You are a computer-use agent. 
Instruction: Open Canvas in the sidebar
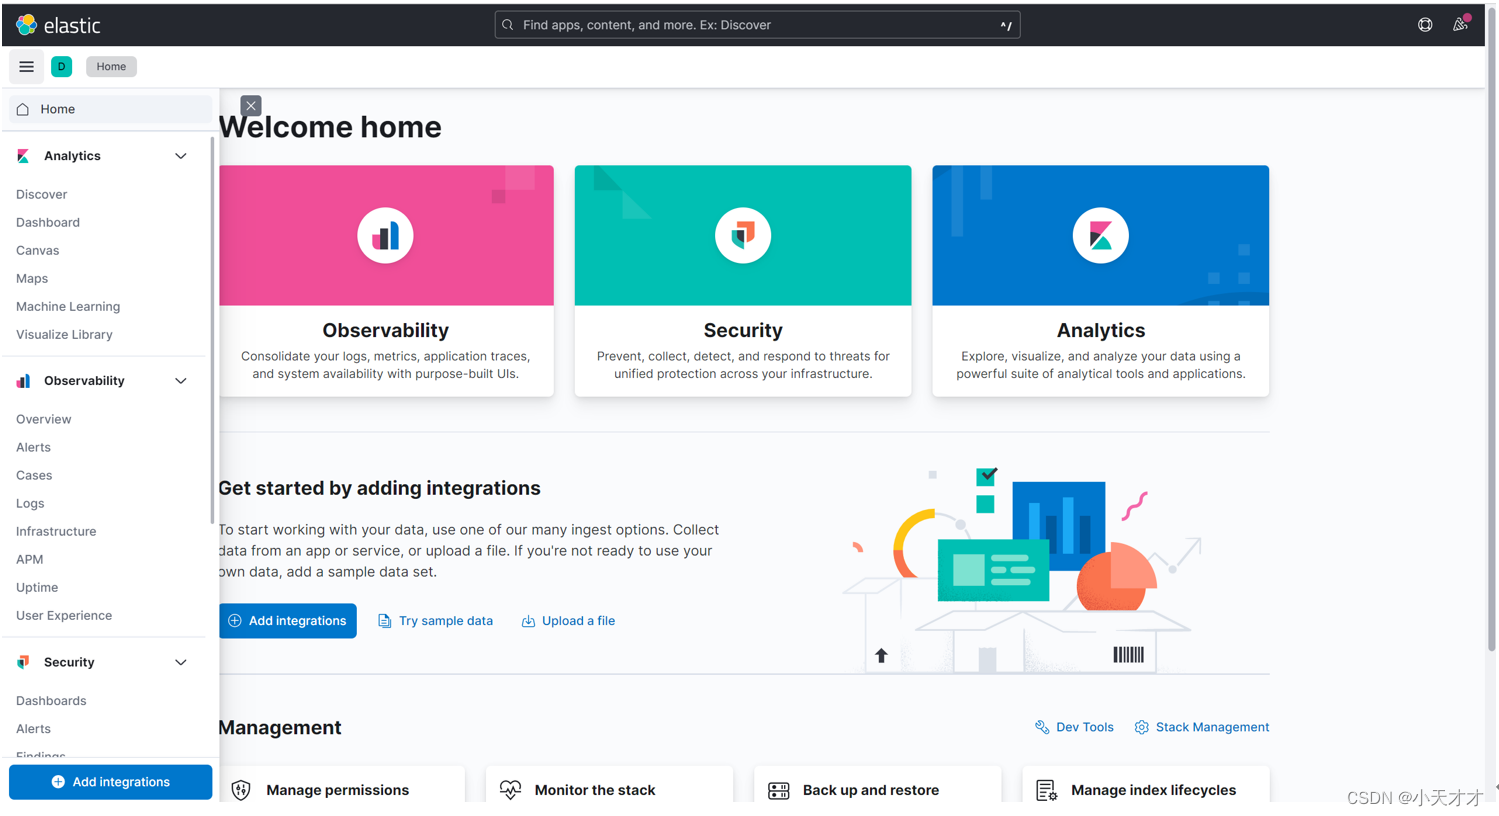38,250
